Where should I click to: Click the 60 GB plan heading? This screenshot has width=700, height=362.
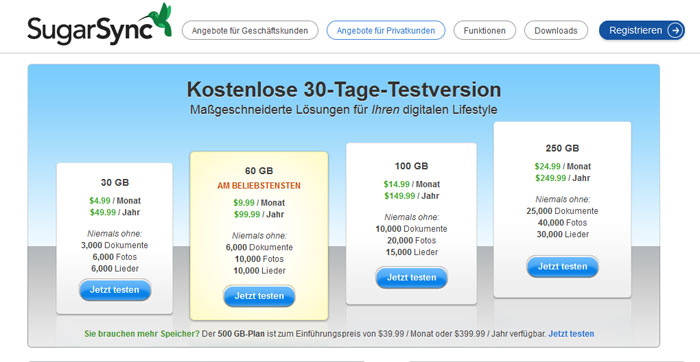(x=259, y=171)
